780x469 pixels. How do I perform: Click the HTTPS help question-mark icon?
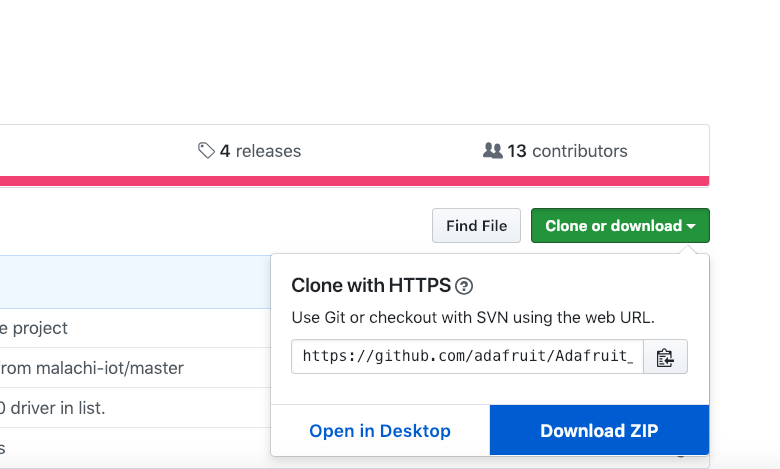464,286
